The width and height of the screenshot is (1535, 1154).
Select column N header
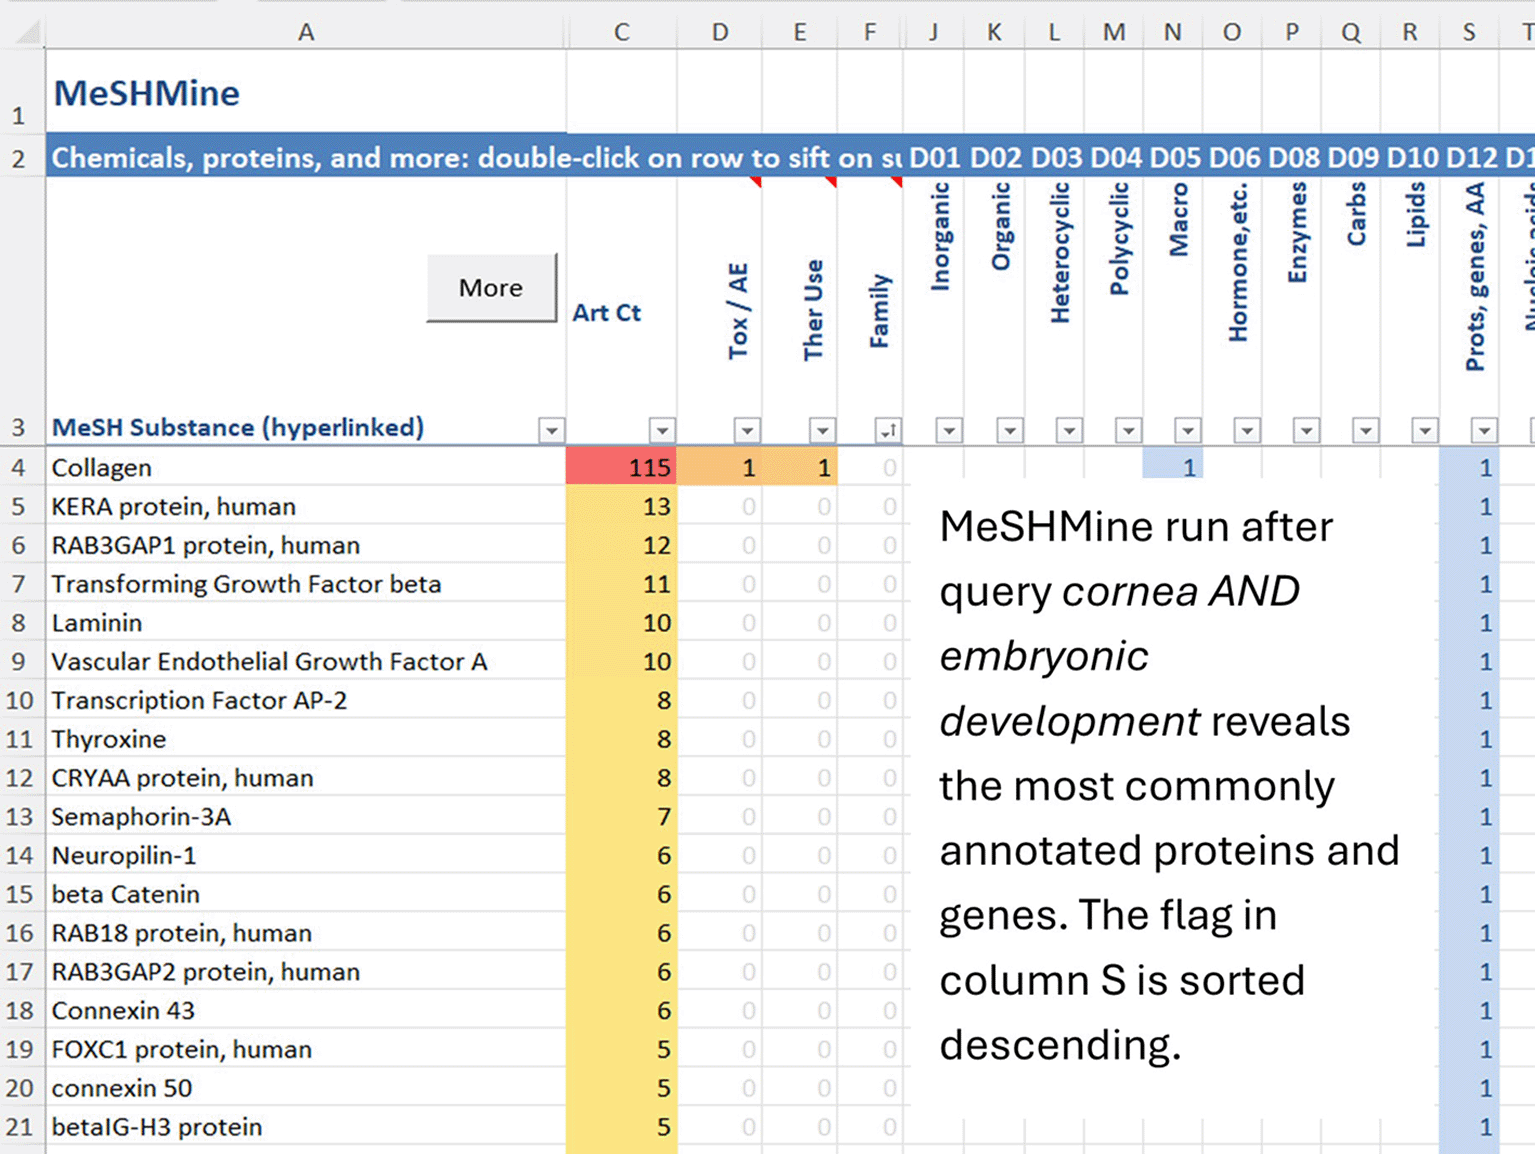[x=1173, y=32]
